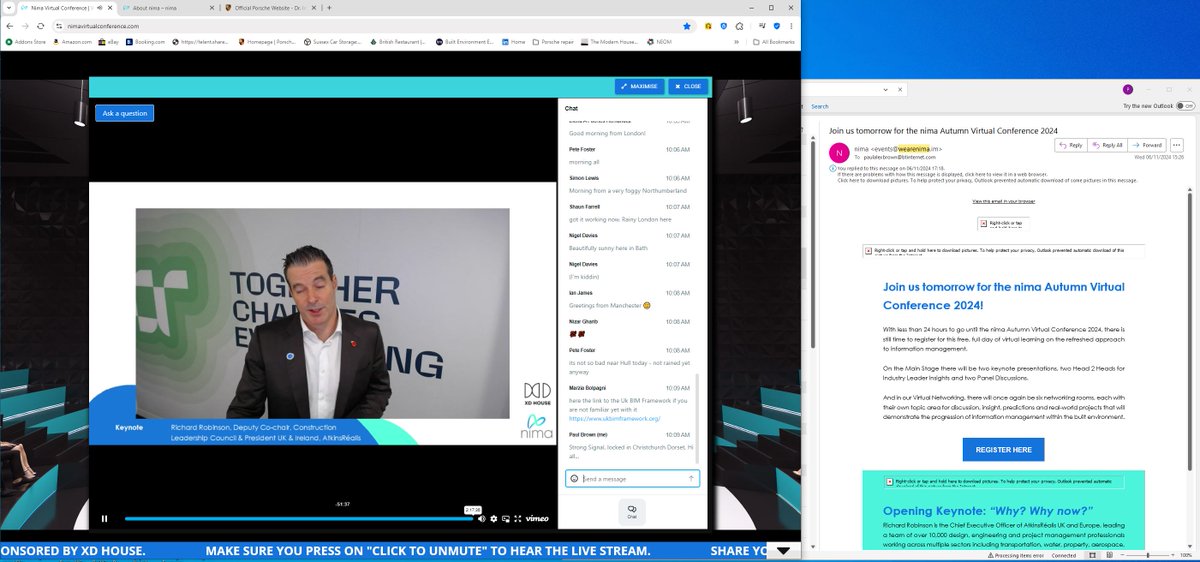Collapse the bottom ticker banner arrow

point(783,551)
